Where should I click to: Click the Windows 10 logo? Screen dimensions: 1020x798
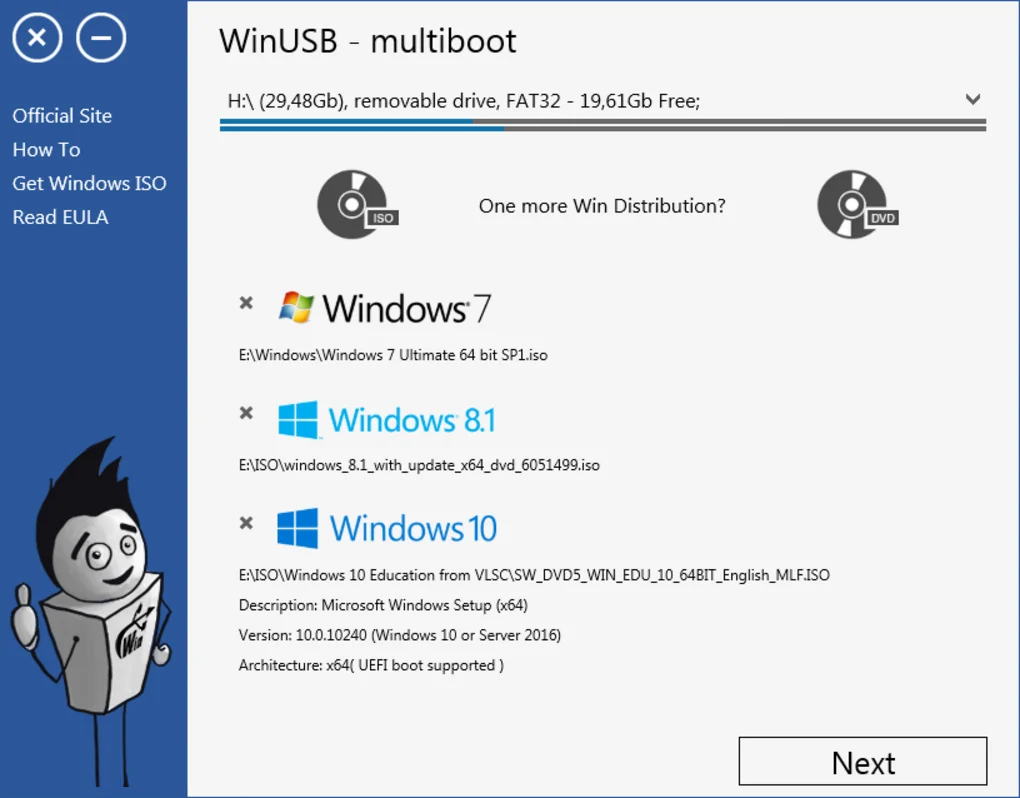[x=387, y=528]
